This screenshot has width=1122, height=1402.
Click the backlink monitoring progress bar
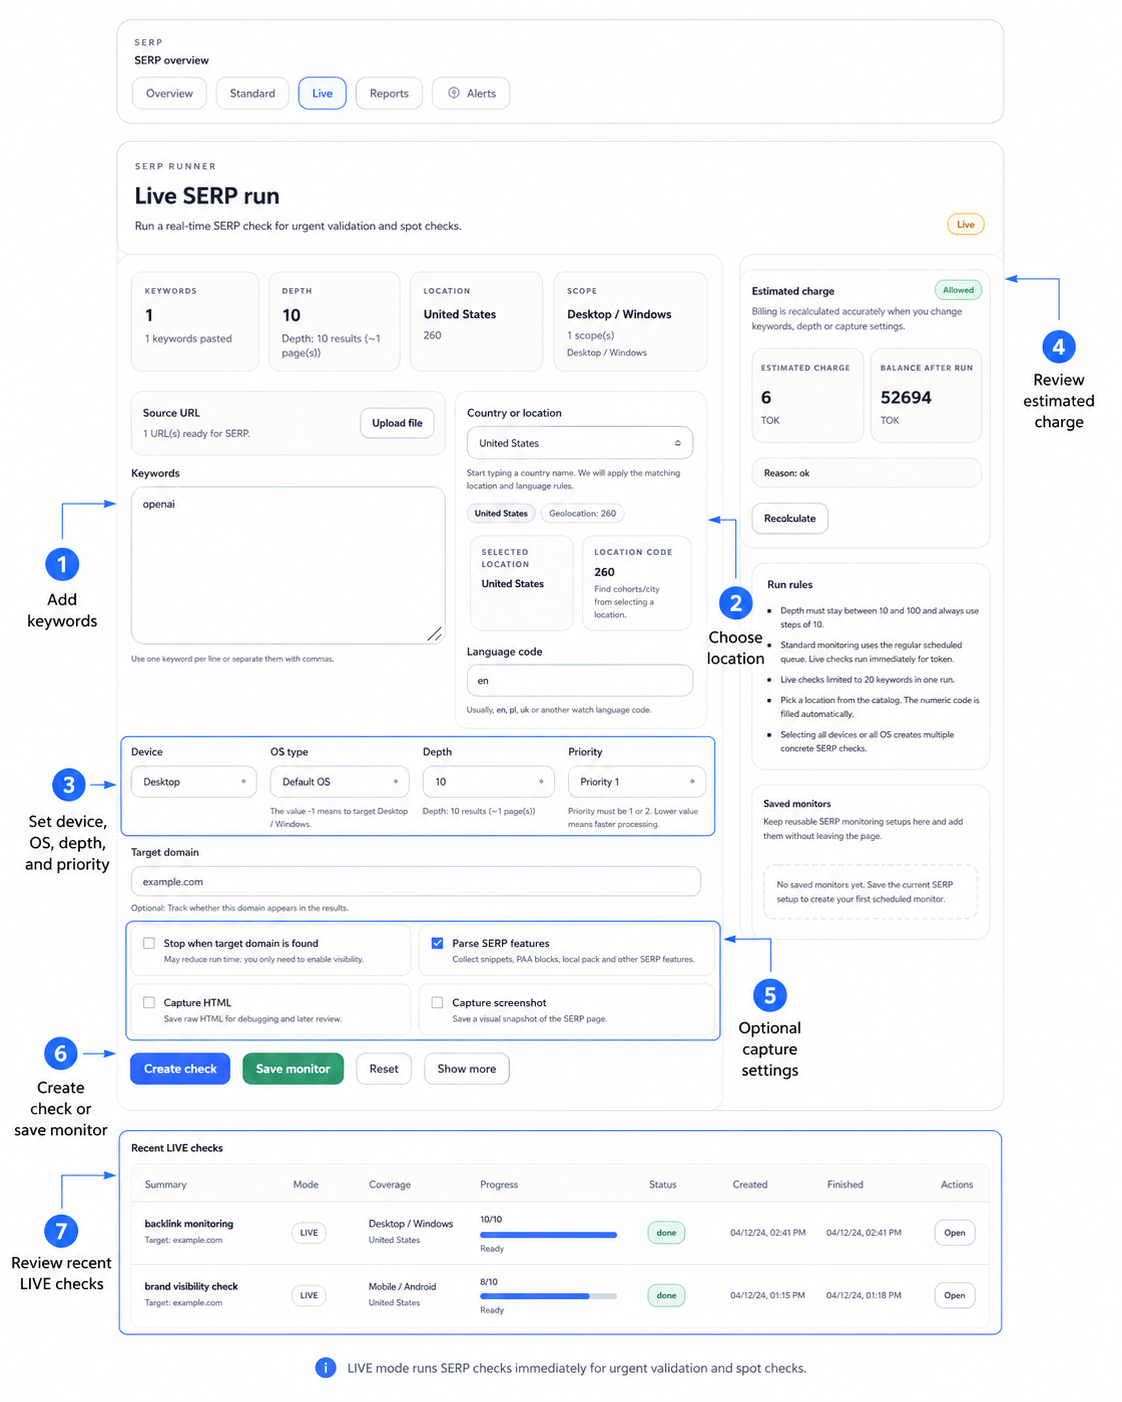(x=548, y=1235)
